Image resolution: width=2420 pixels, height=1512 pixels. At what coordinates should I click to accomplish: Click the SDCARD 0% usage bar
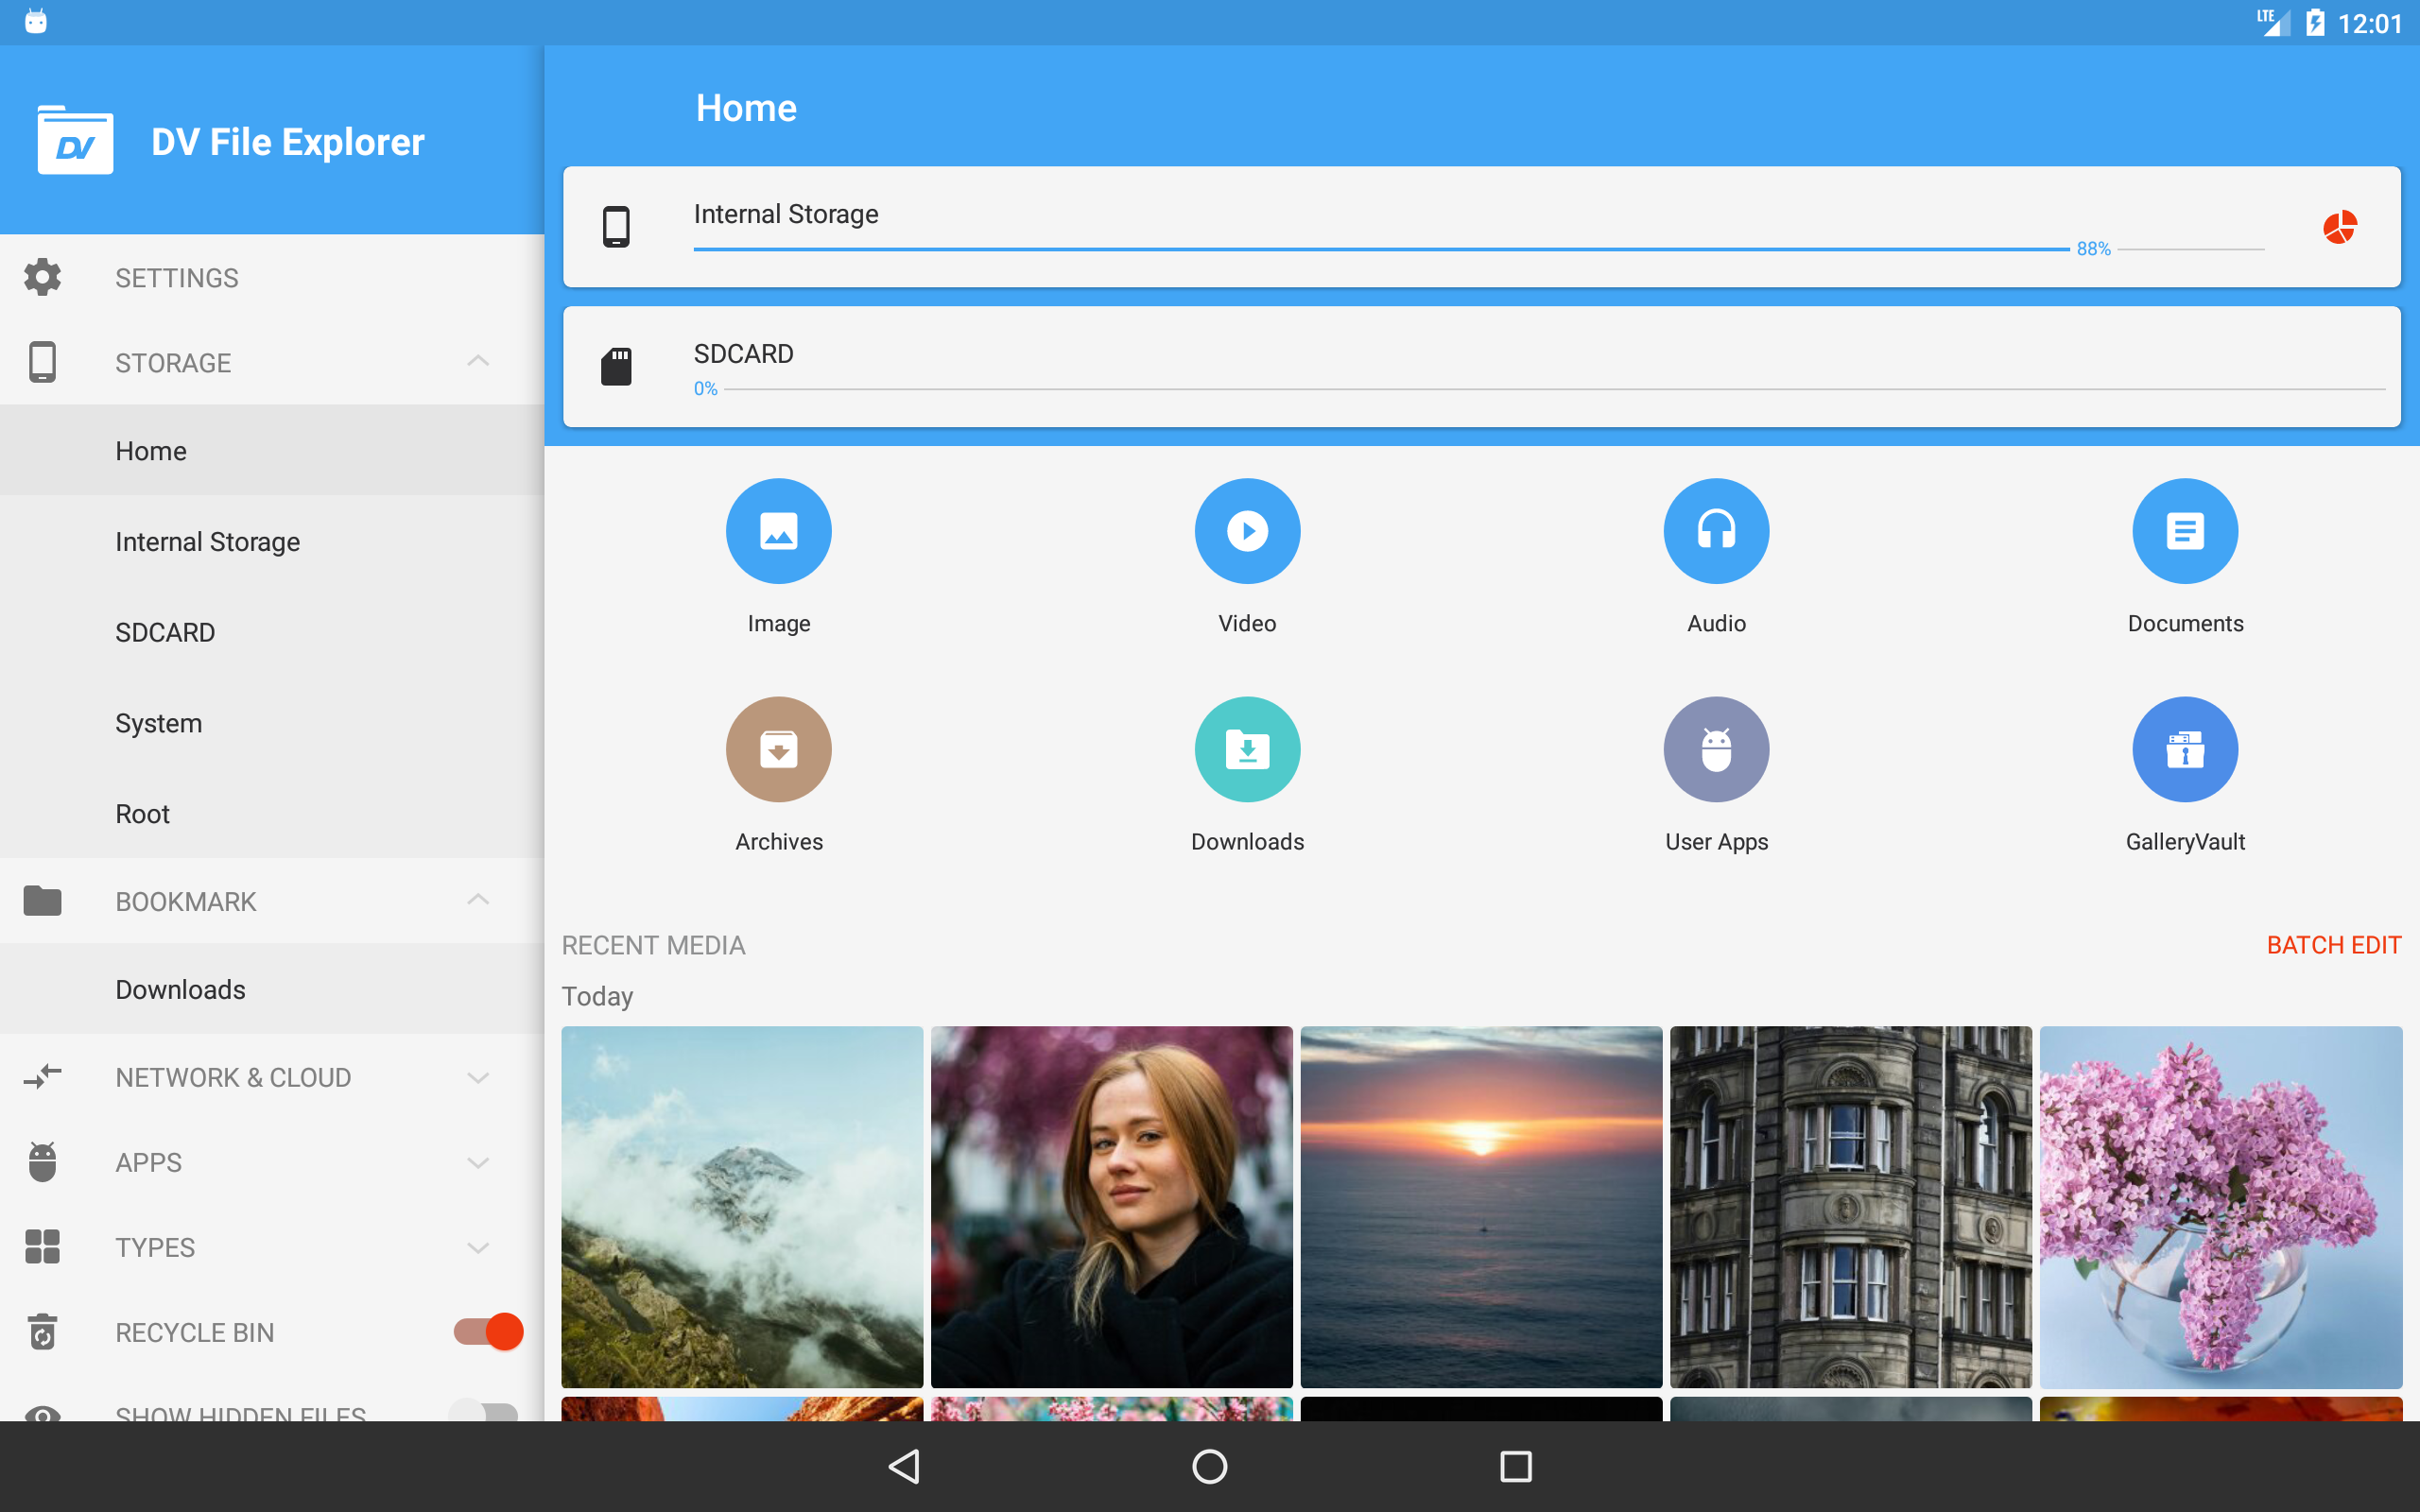[1539, 388]
